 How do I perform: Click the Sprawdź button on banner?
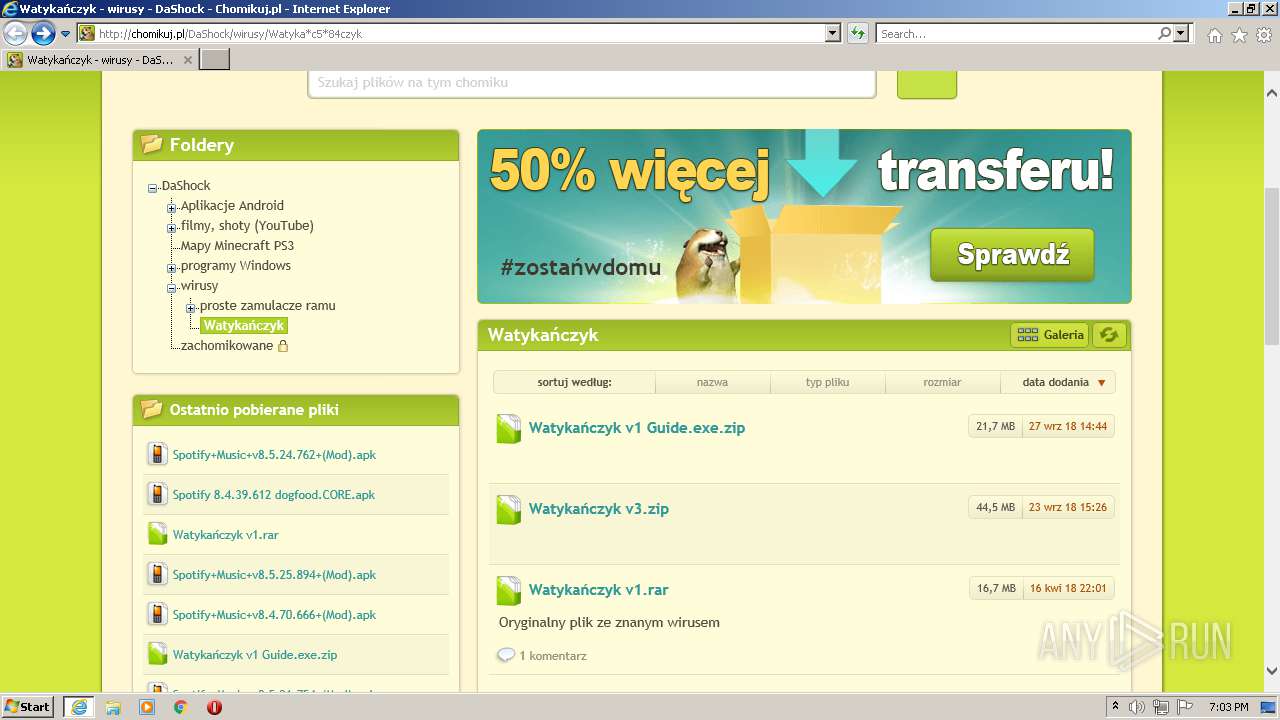pos(1012,255)
